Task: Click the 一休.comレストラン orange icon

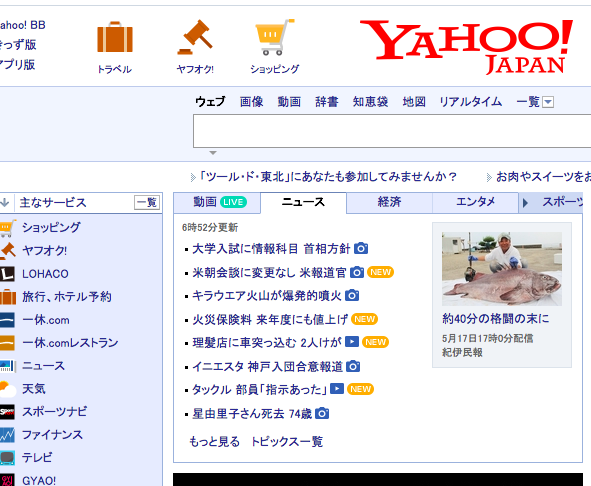Action: 7,343
